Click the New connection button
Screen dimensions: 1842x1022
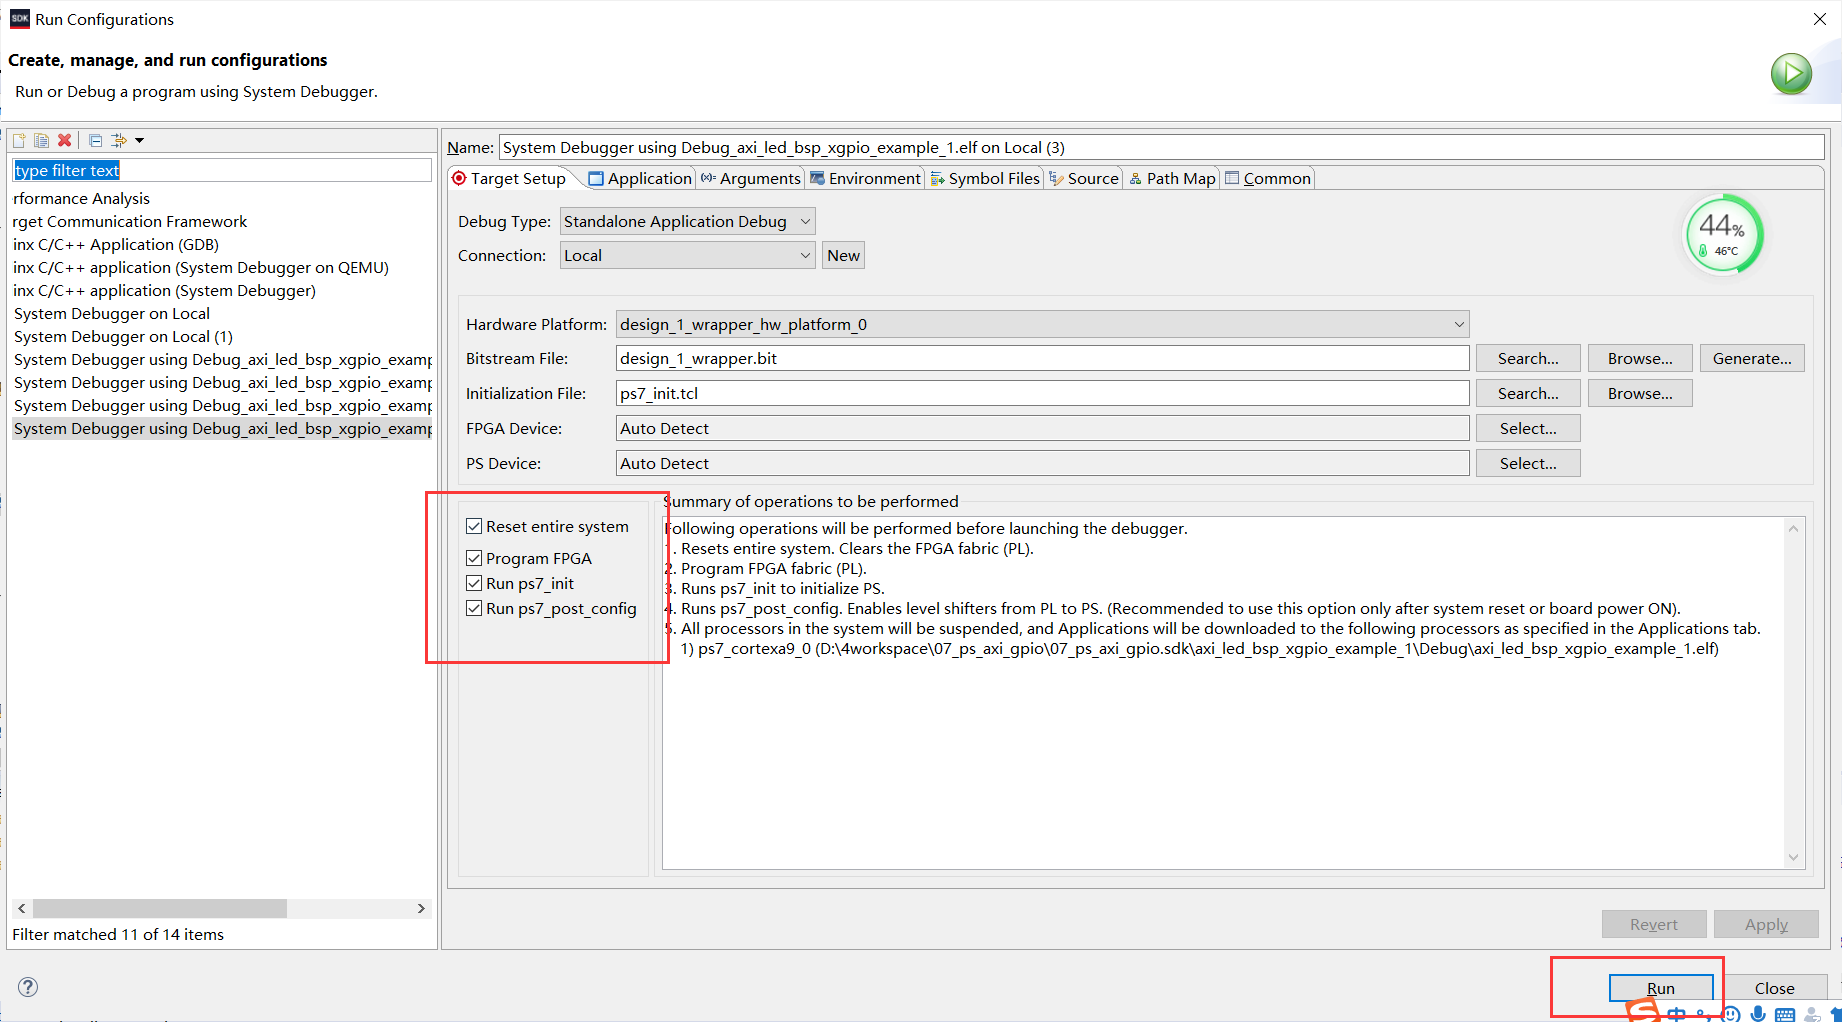(x=843, y=255)
